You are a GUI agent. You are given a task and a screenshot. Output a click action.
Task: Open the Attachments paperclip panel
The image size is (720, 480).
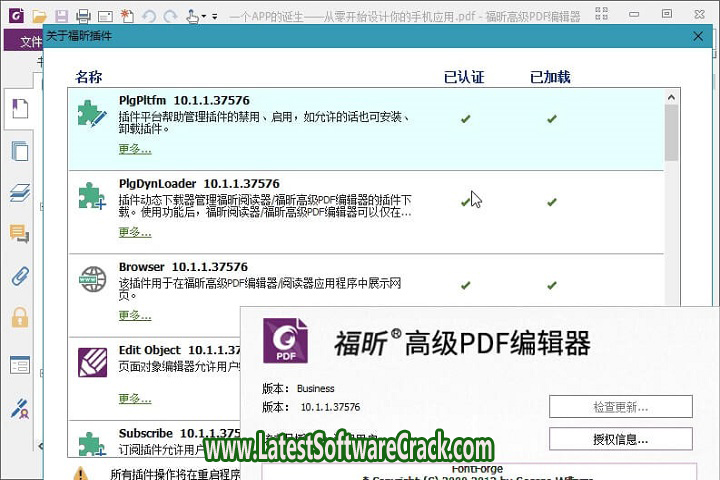point(19,276)
